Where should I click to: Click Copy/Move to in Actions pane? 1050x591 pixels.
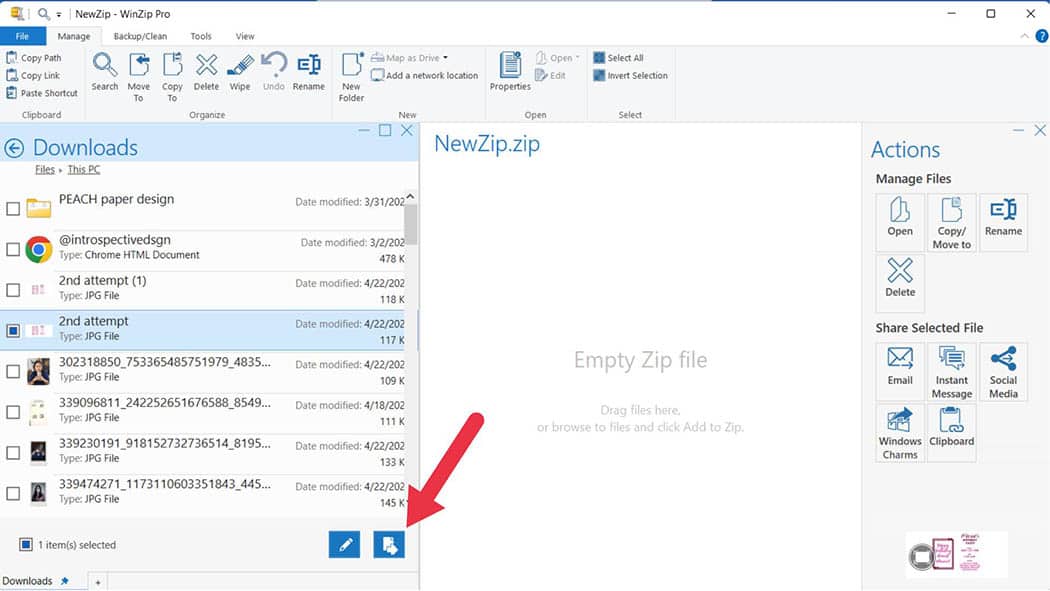(952, 223)
